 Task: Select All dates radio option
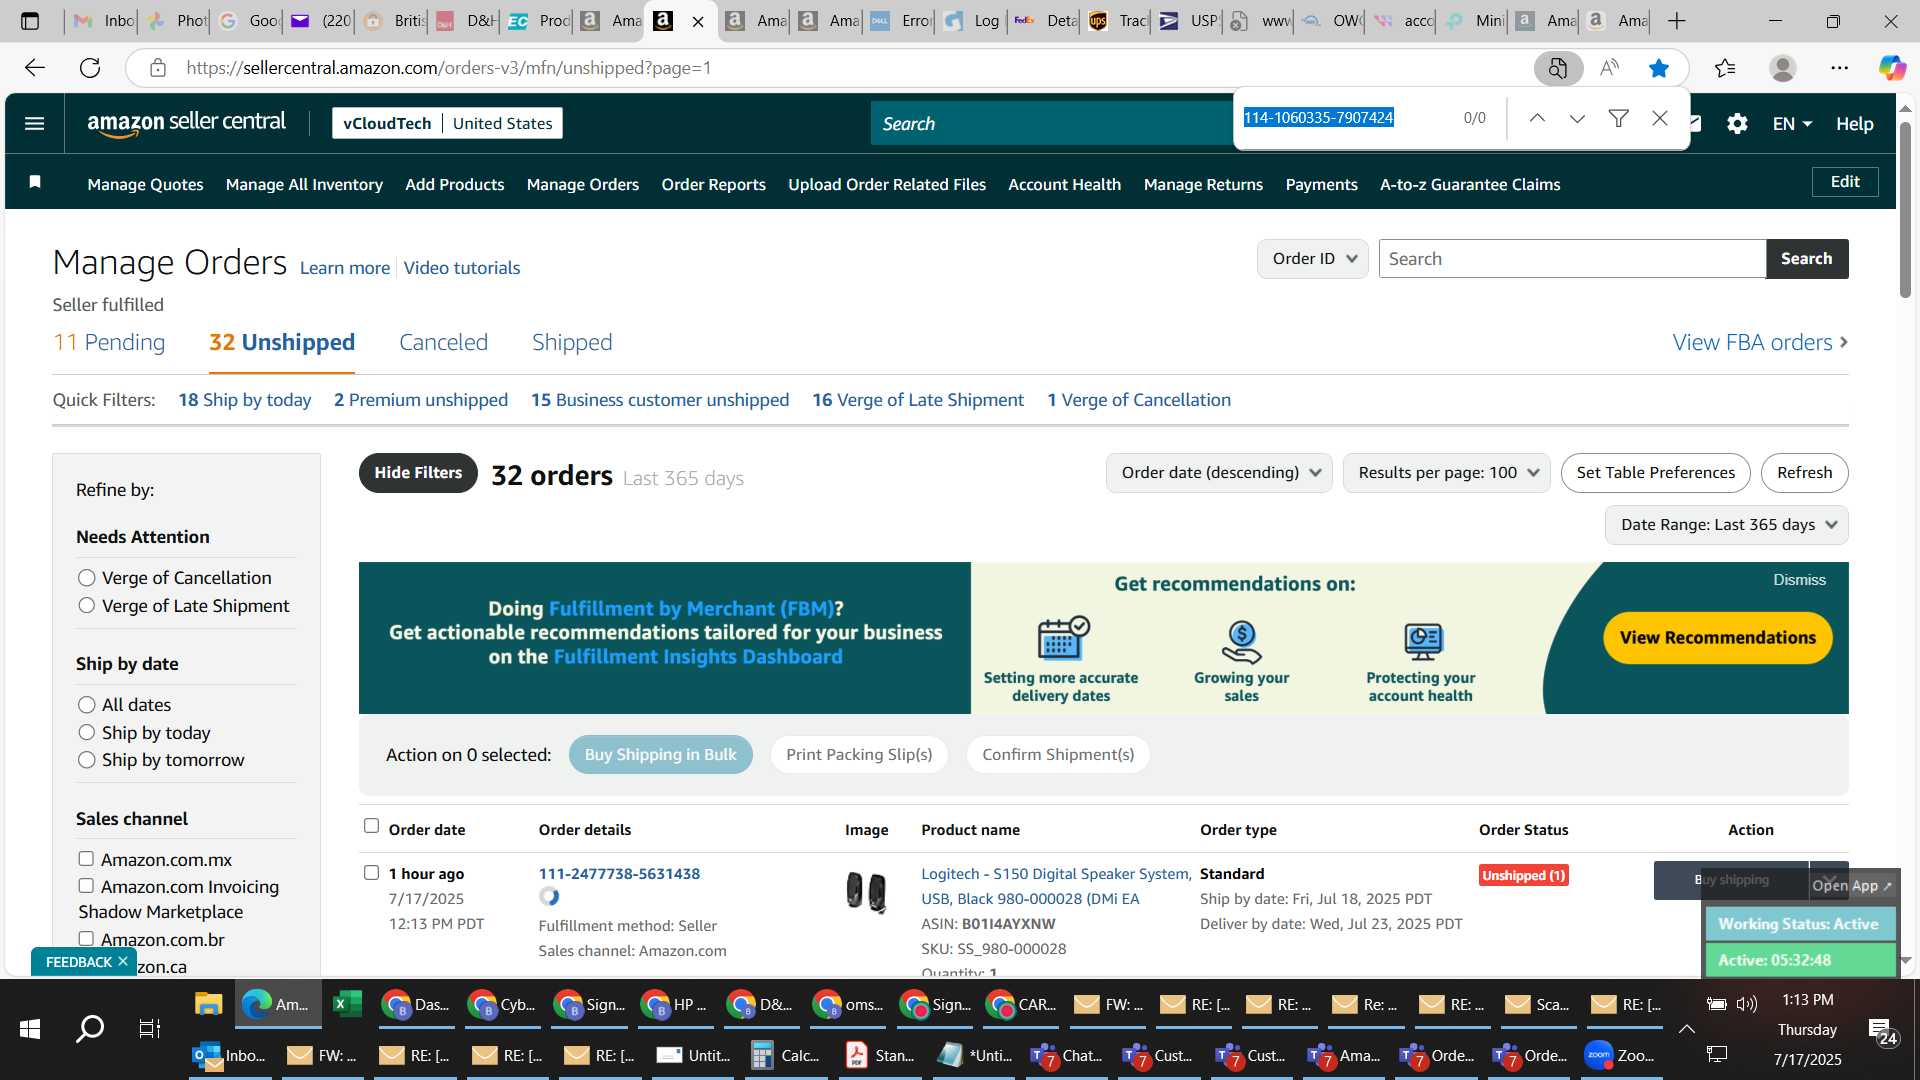pyautogui.click(x=87, y=705)
